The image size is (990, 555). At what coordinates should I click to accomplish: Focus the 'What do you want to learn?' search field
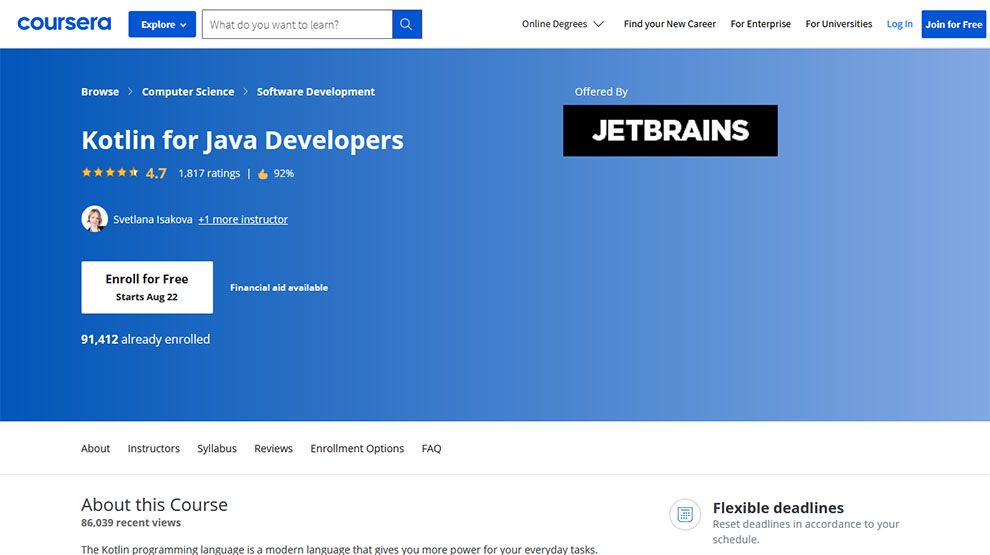tap(297, 24)
